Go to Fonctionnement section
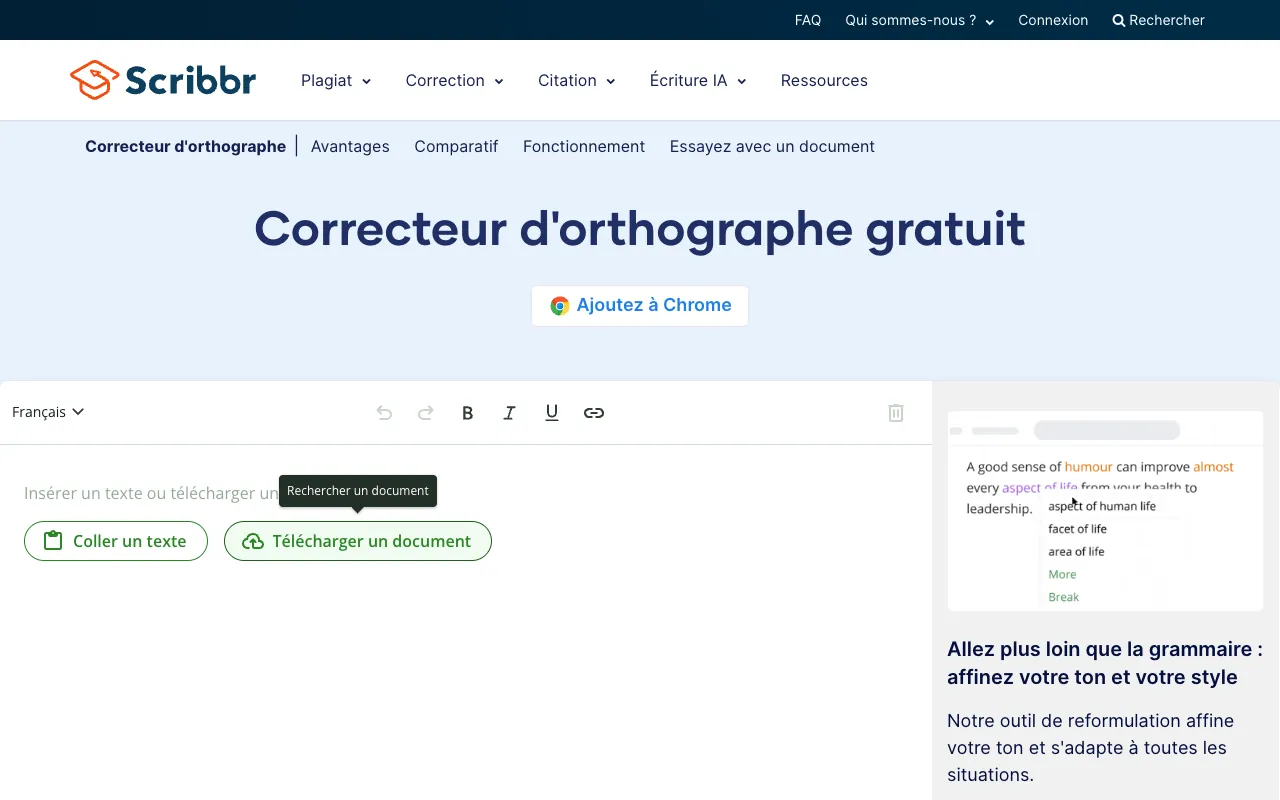Screen dimensions: 1280x800 (584, 146)
